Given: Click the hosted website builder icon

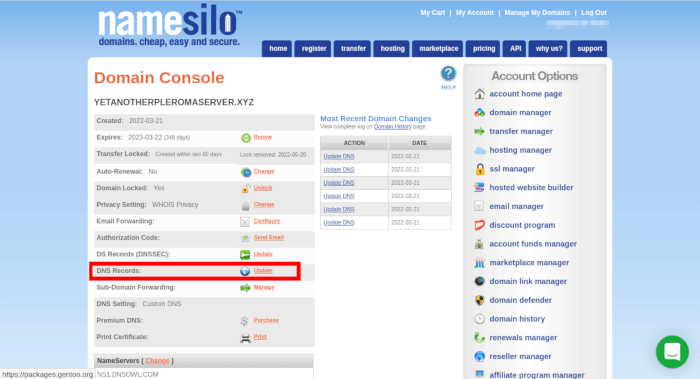Looking at the screenshot, I should point(479,187).
